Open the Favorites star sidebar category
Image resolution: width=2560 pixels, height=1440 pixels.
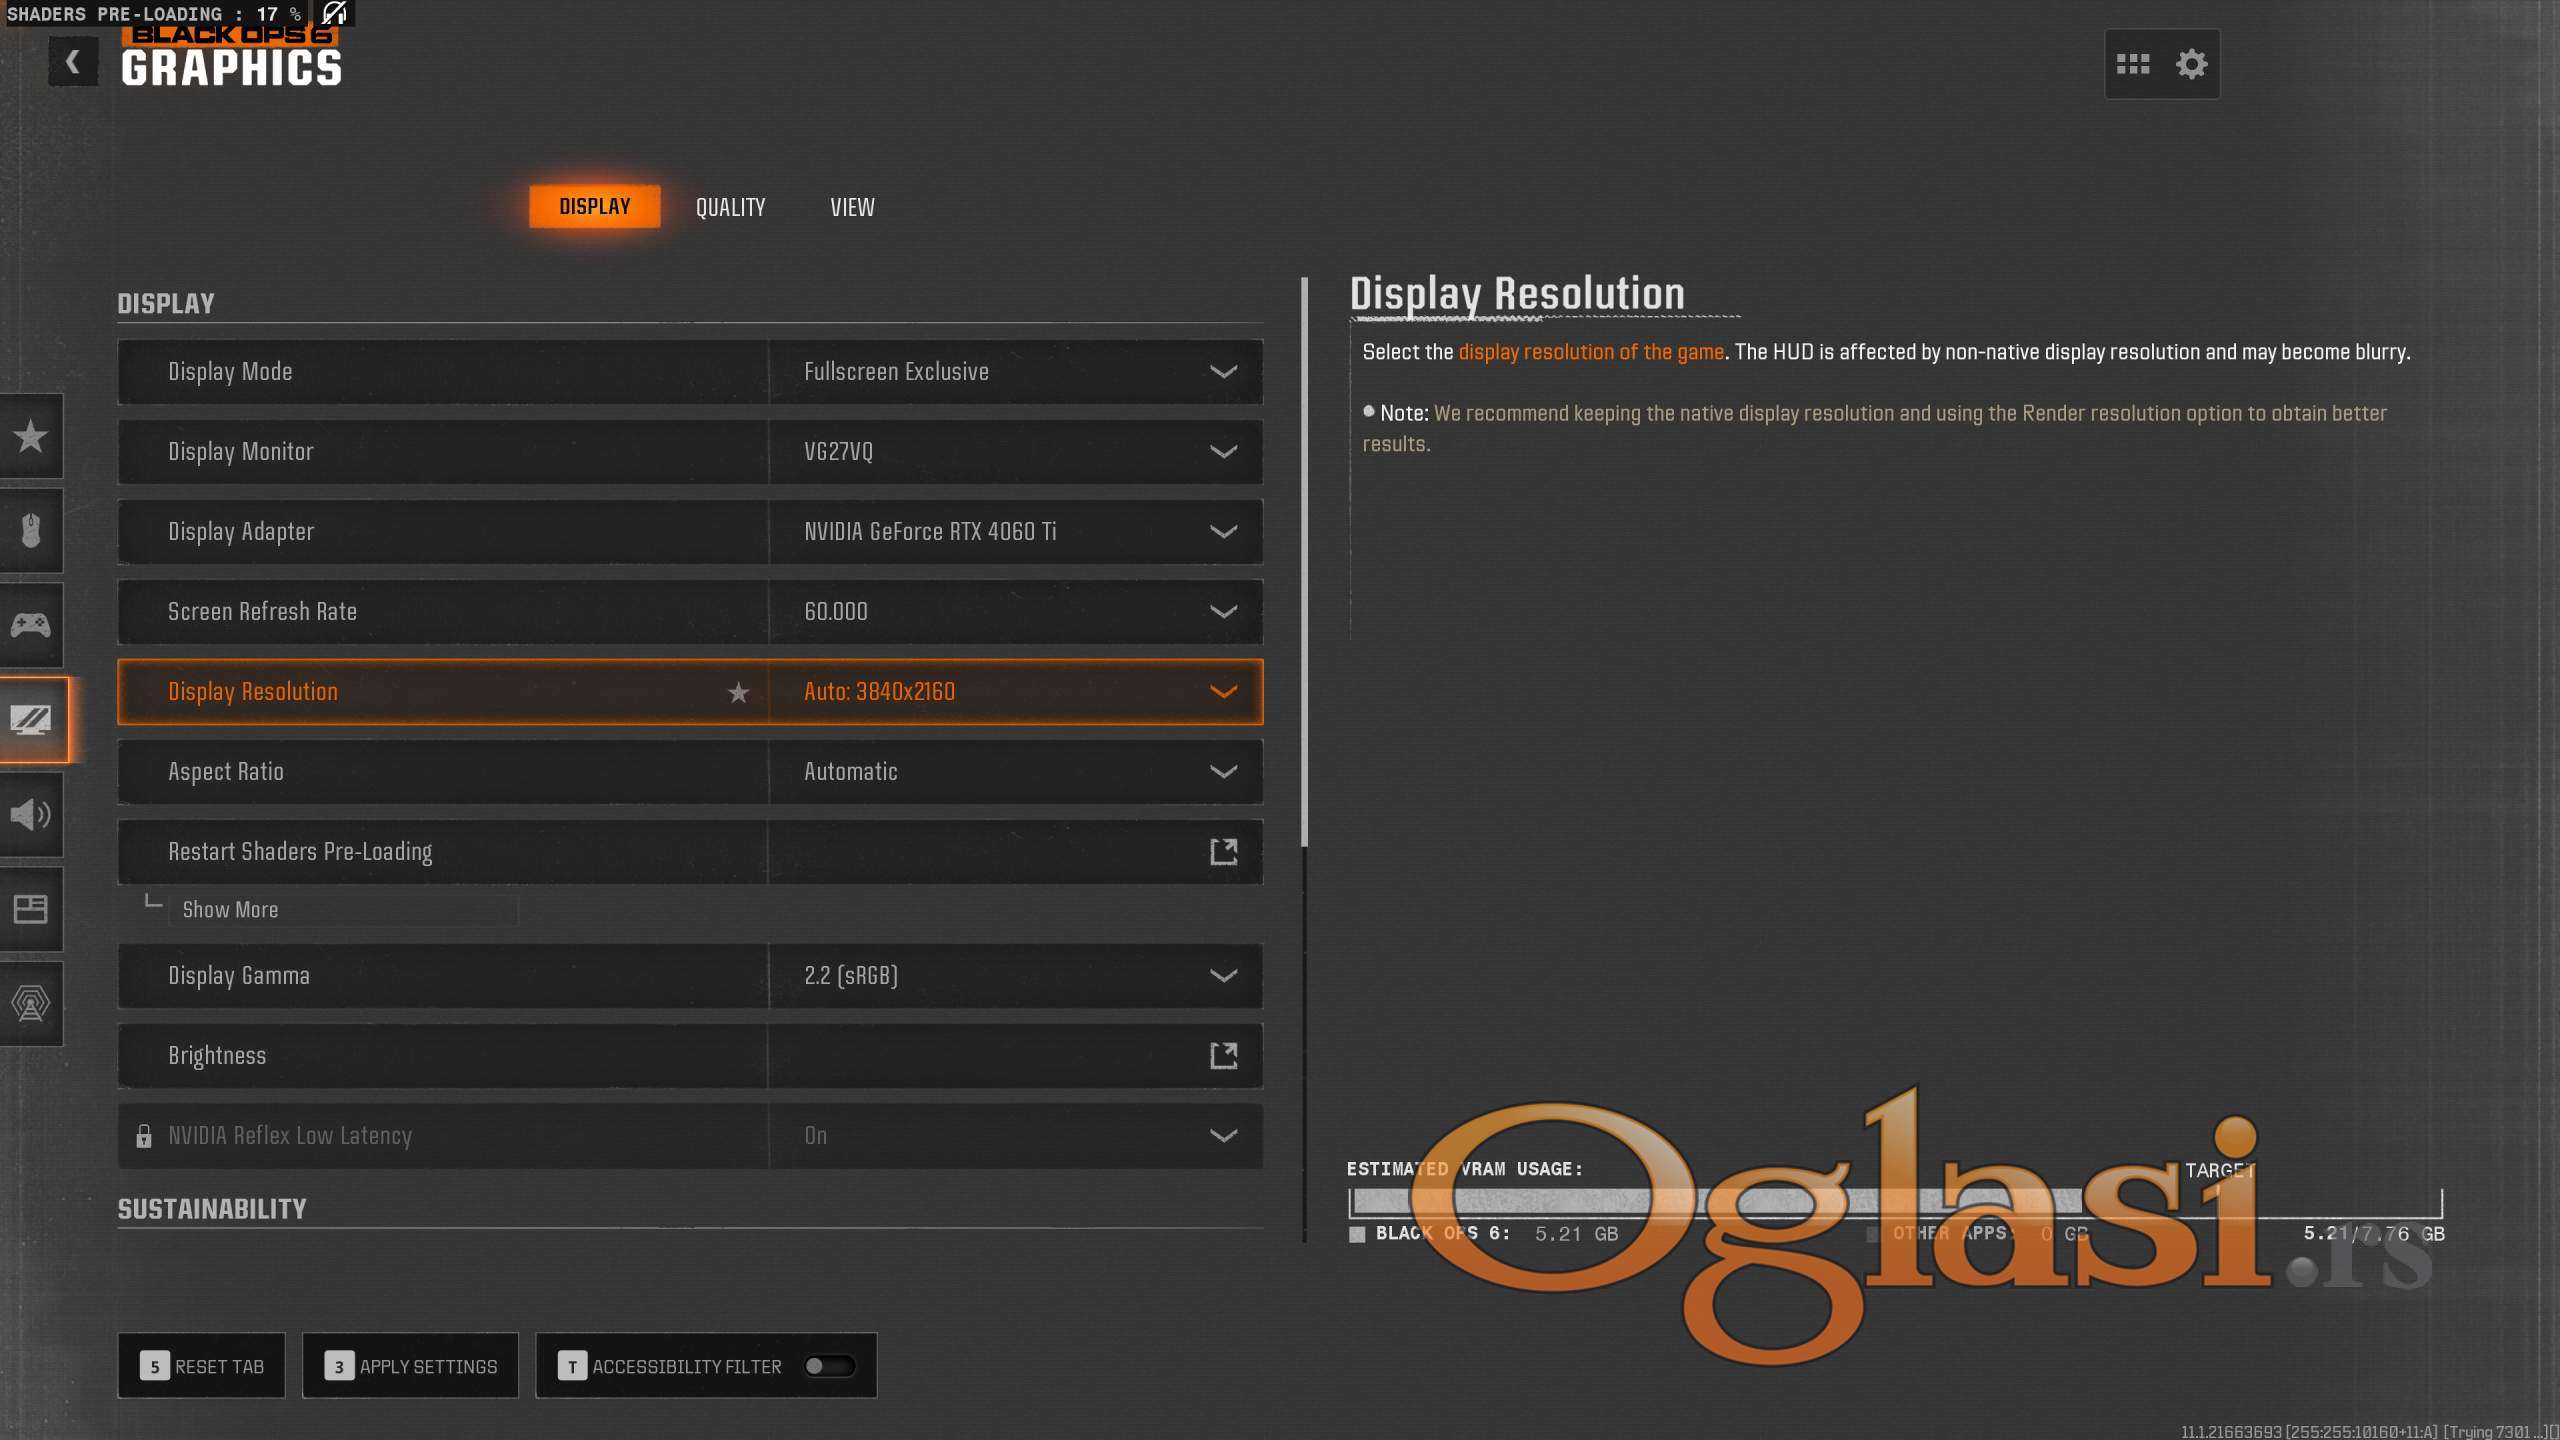tap(31, 436)
